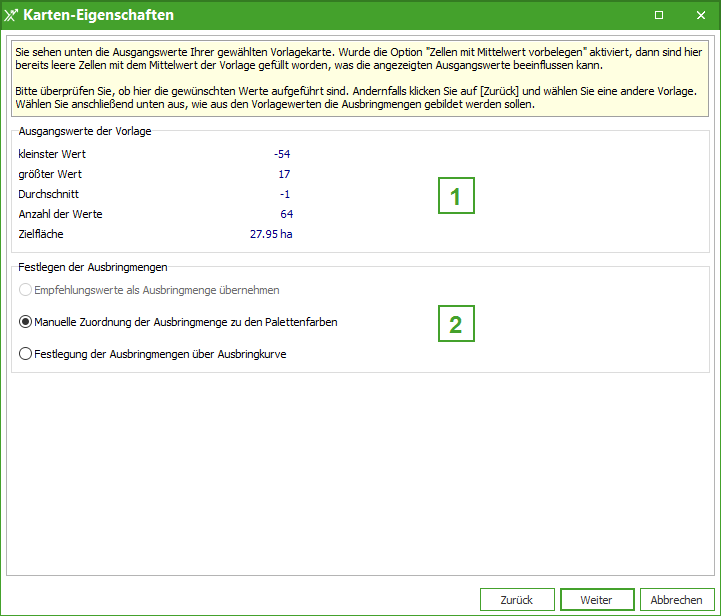721x616 pixels.
Task: Click the 'größter Wert' value 17
Action: 284,174
